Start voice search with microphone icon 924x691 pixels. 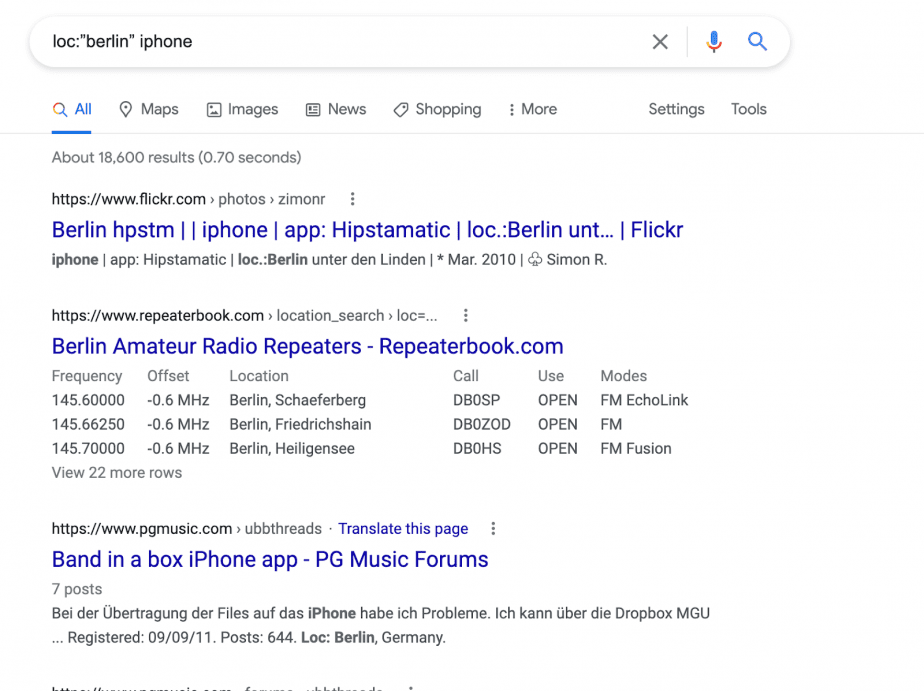pos(714,42)
